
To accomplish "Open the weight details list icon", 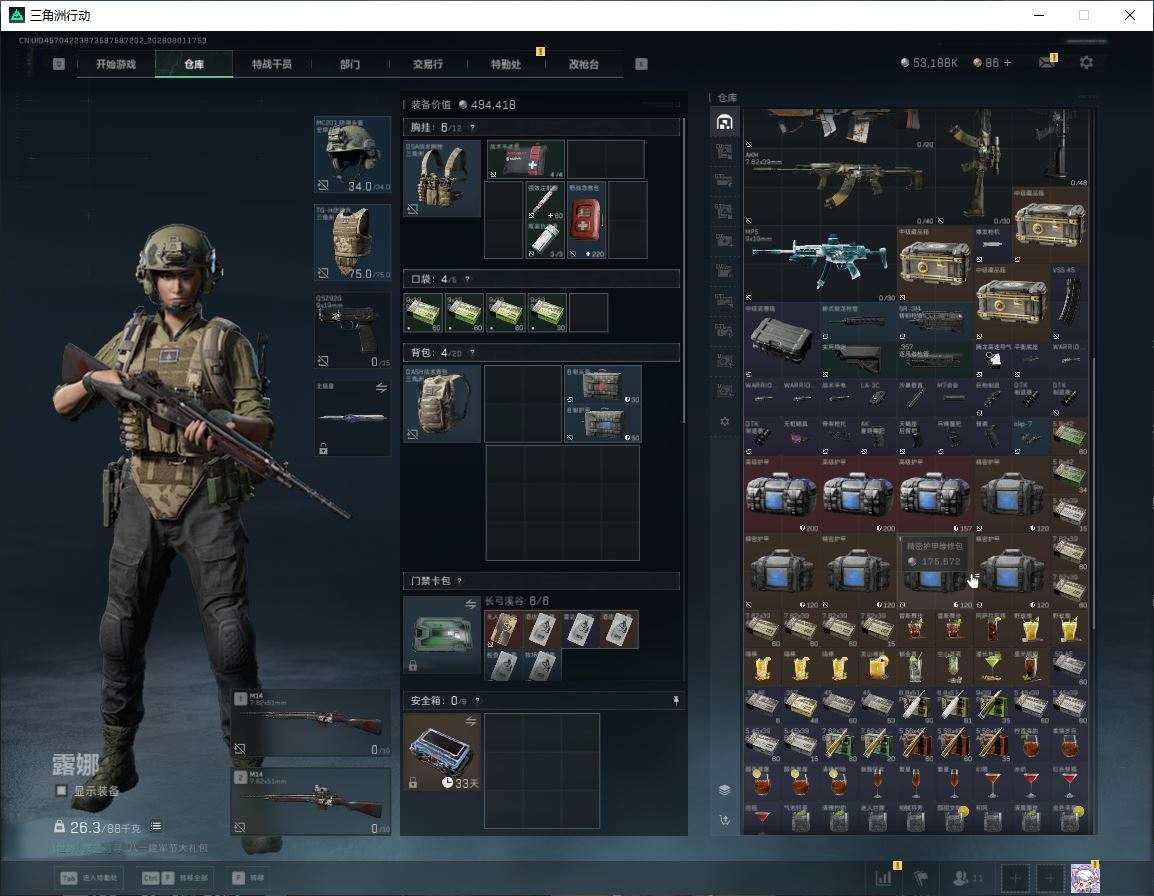I will coord(155,826).
